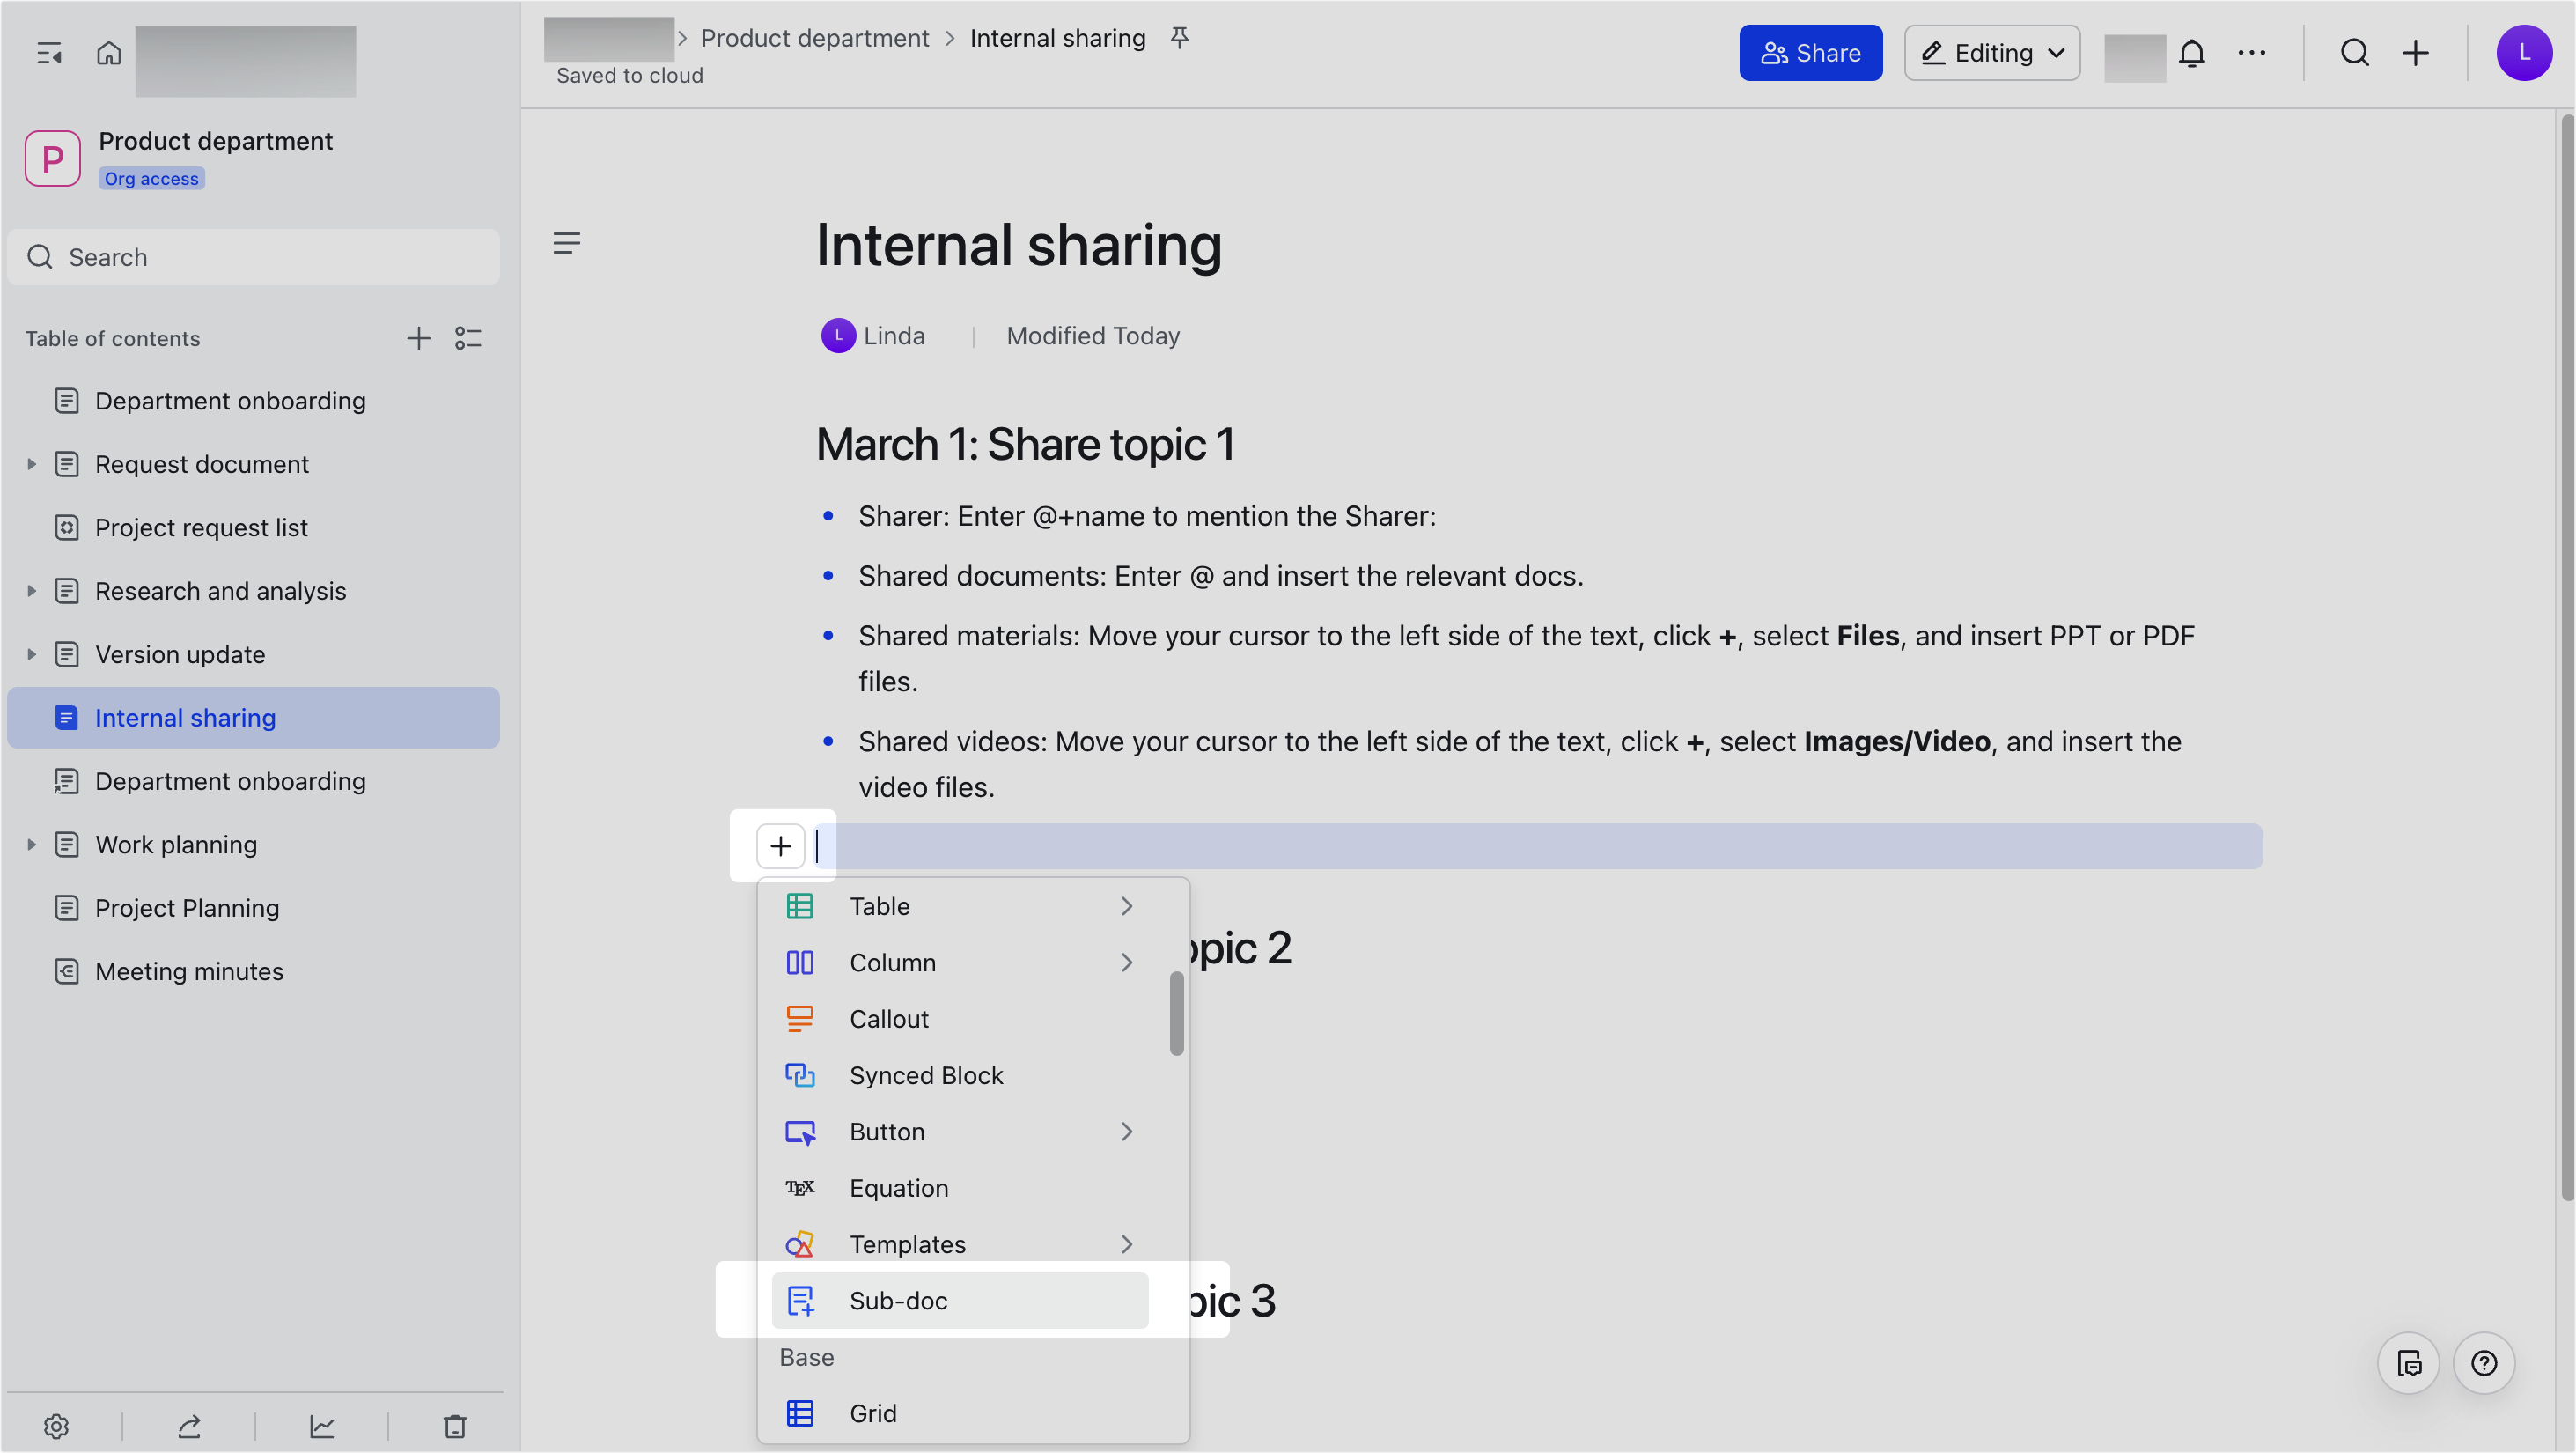Open the Column submenu
This screenshot has height=1453, width=2576.
pos(960,963)
